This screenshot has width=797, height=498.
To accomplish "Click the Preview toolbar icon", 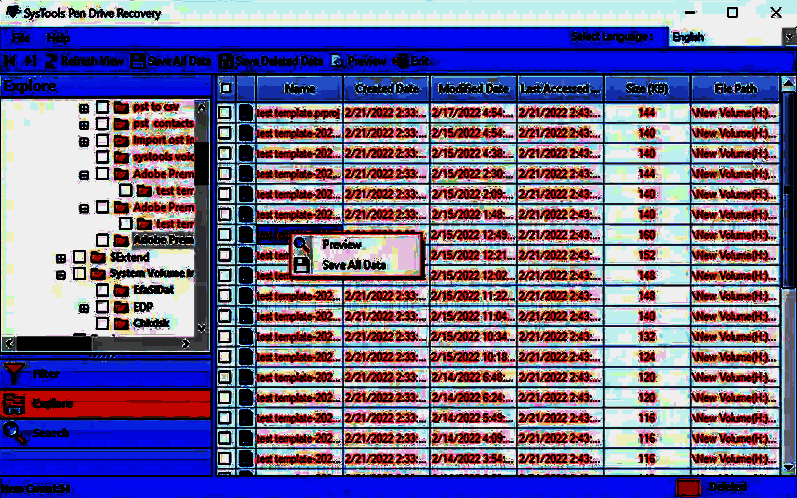I will pyautogui.click(x=338, y=61).
